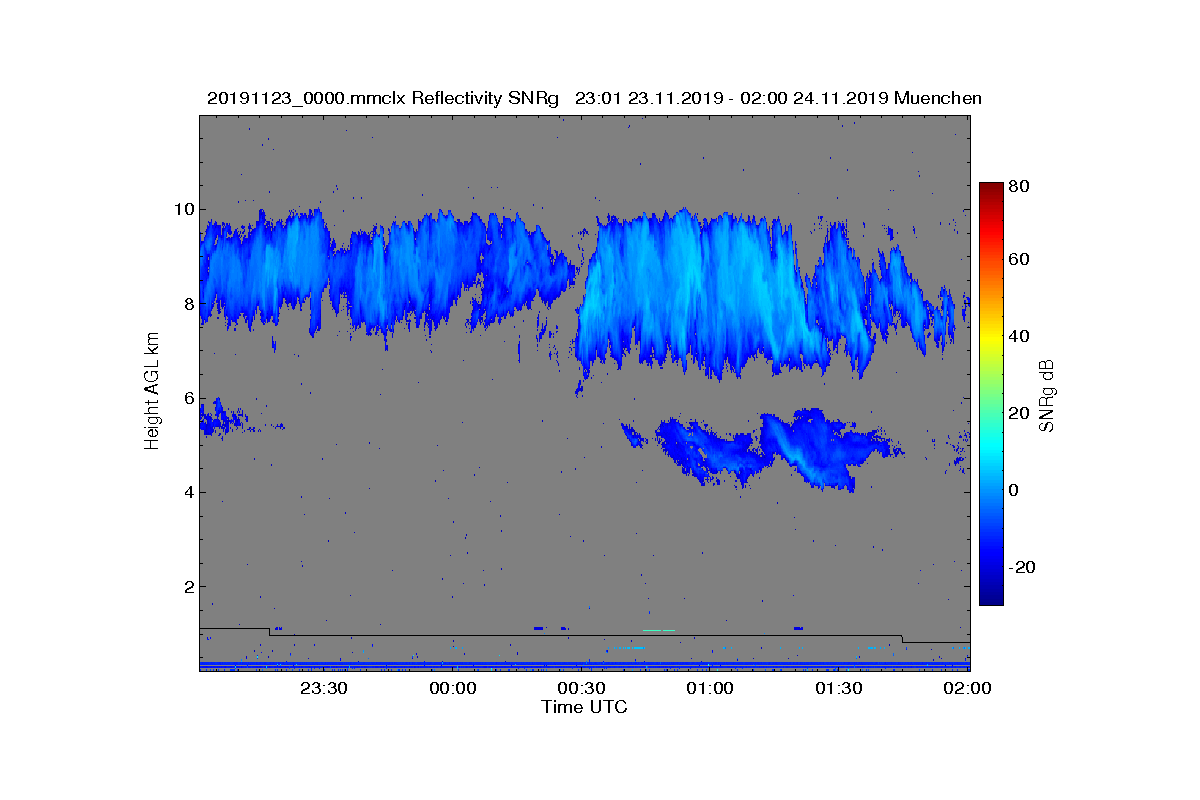This screenshot has height=800, width=1200.
Task: Click the SNRg color scale bar
Action: pos(991,394)
